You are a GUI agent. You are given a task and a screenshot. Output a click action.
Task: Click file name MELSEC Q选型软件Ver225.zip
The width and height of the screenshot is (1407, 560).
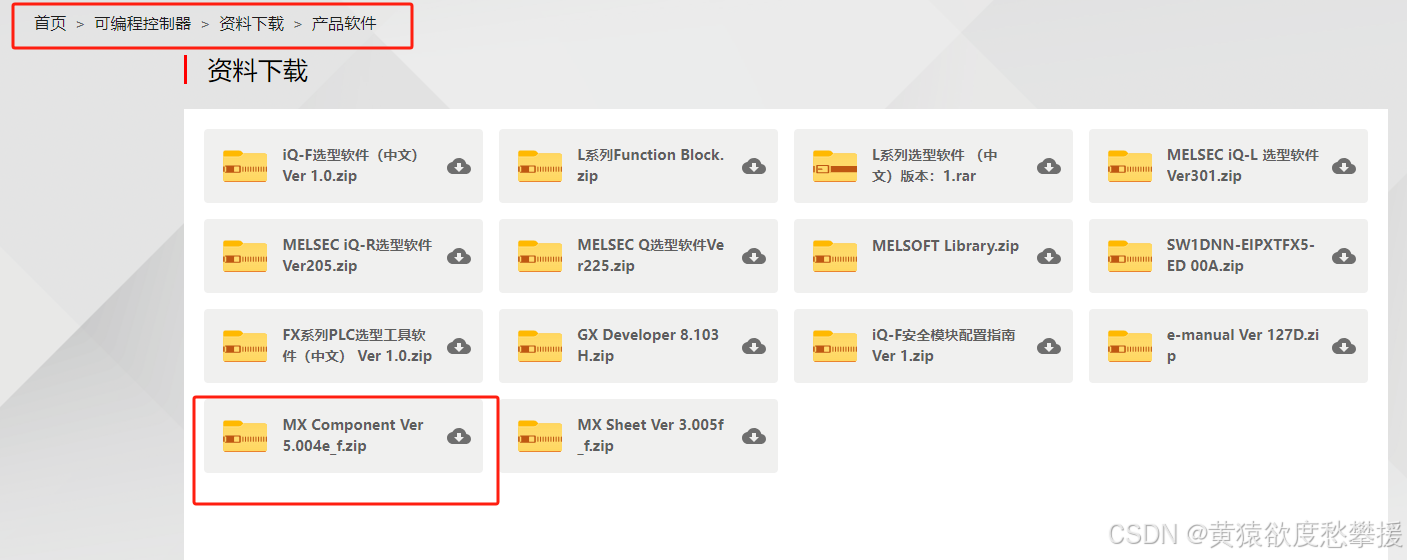651,256
